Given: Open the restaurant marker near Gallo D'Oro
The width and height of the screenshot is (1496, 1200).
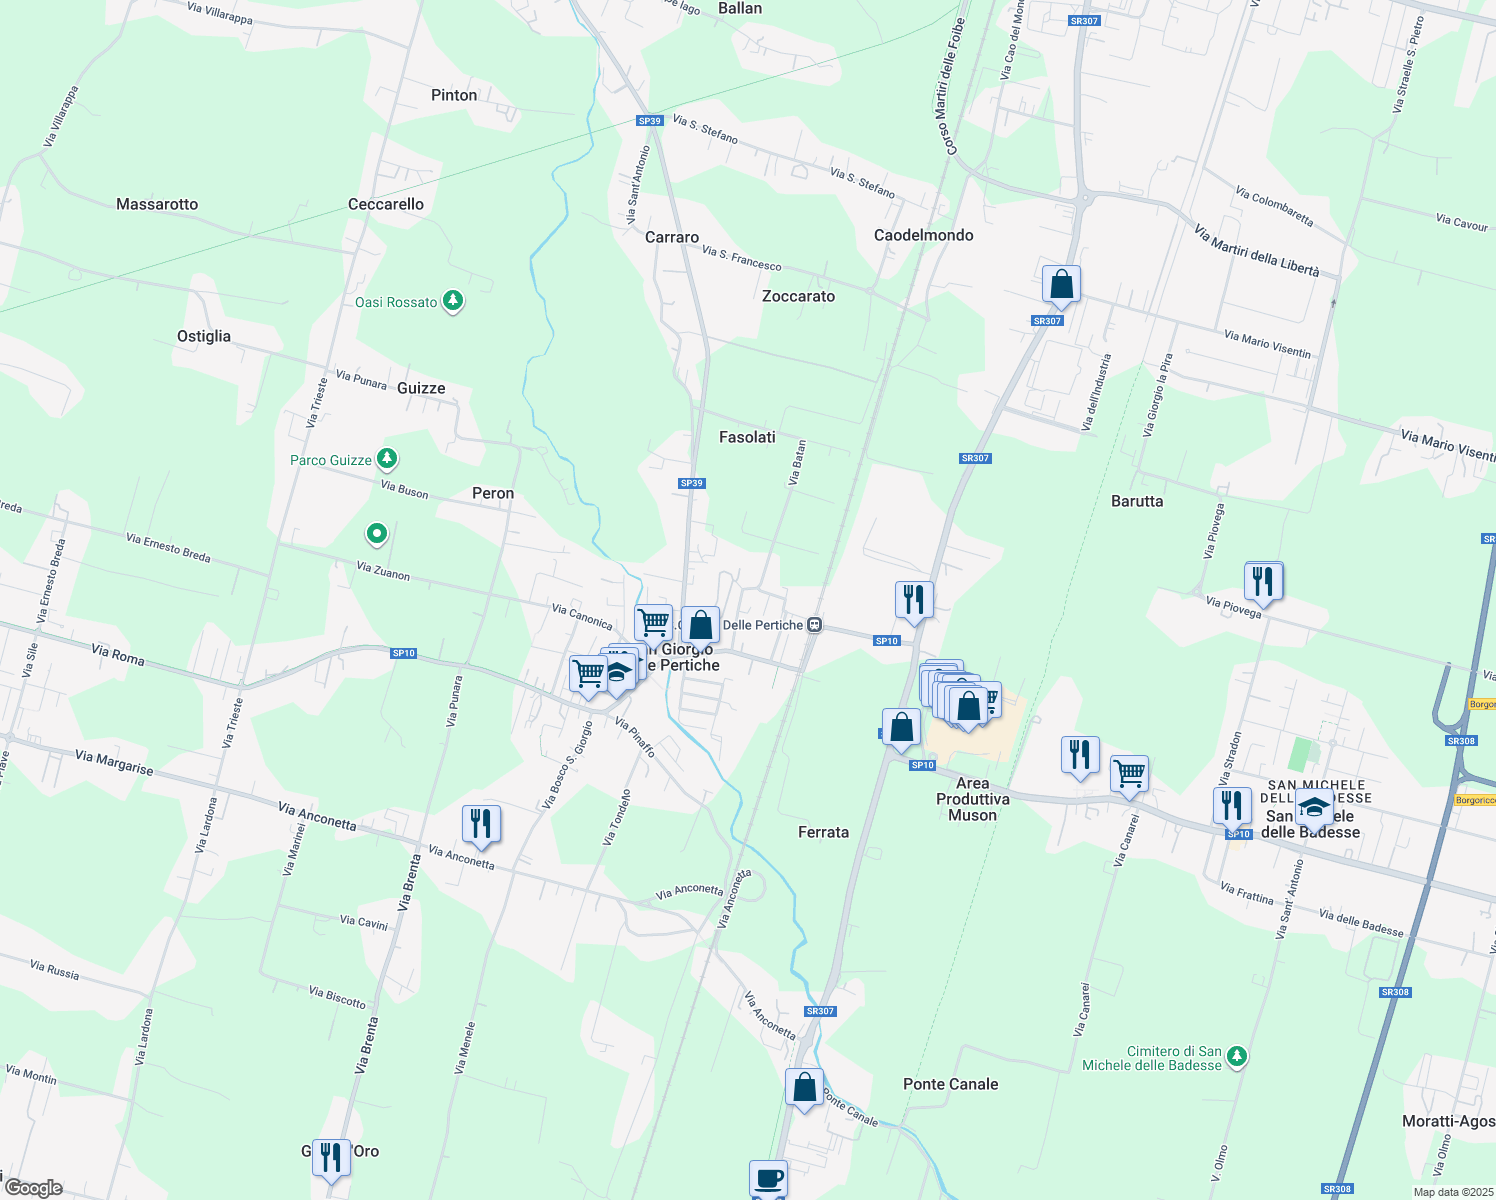Looking at the screenshot, I should coord(330,1158).
